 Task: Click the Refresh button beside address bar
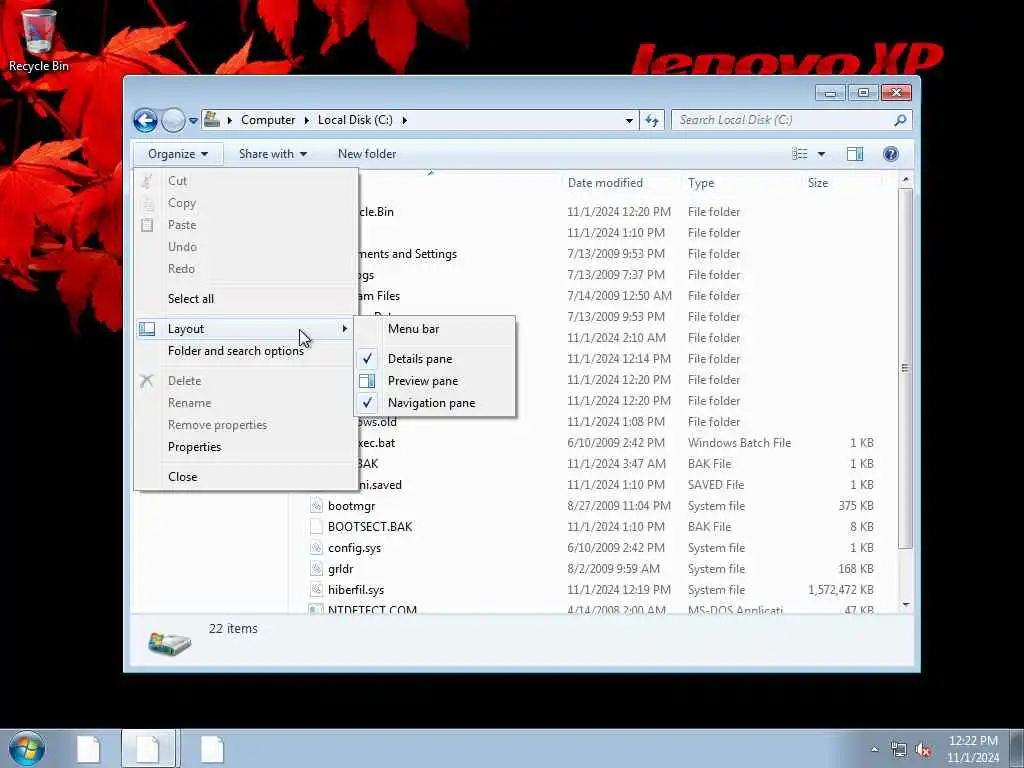point(652,120)
